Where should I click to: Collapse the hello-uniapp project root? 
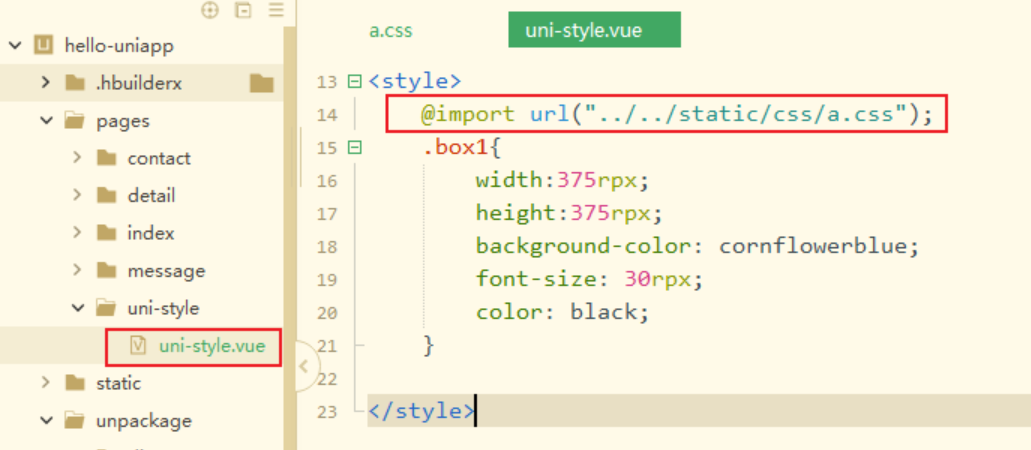click(x=15, y=45)
